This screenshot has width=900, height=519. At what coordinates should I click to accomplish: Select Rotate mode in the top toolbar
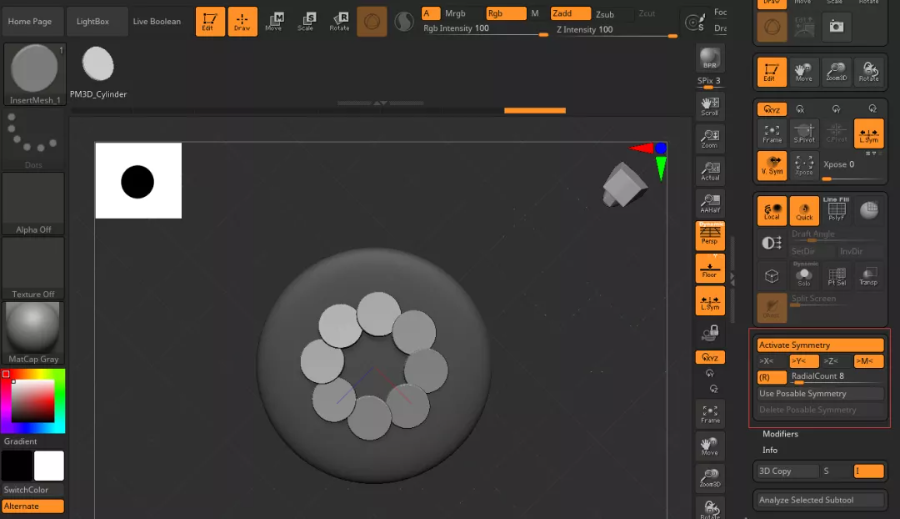click(339, 22)
